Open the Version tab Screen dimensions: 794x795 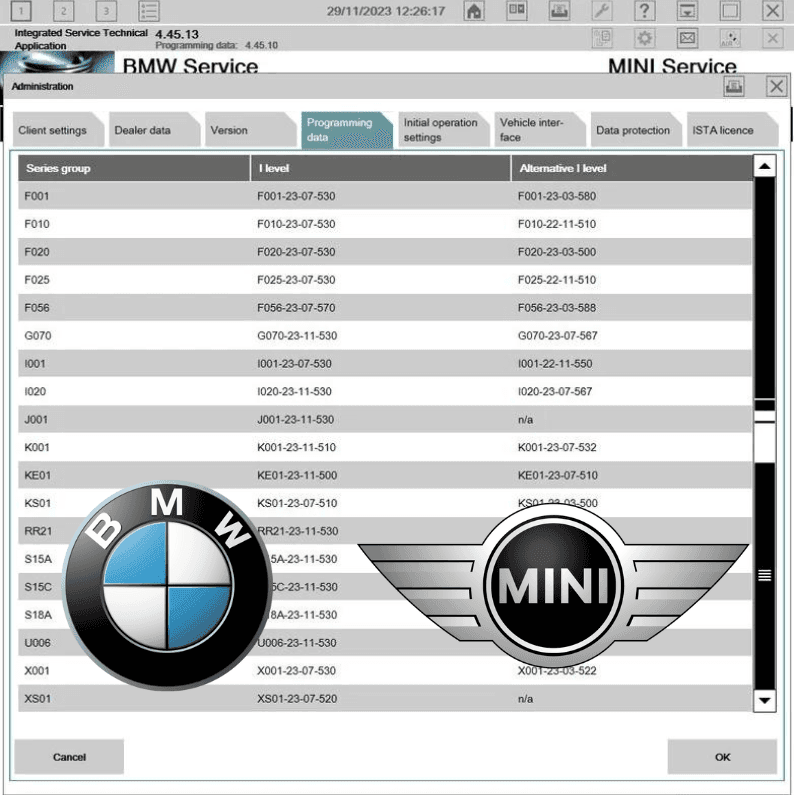[250, 130]
